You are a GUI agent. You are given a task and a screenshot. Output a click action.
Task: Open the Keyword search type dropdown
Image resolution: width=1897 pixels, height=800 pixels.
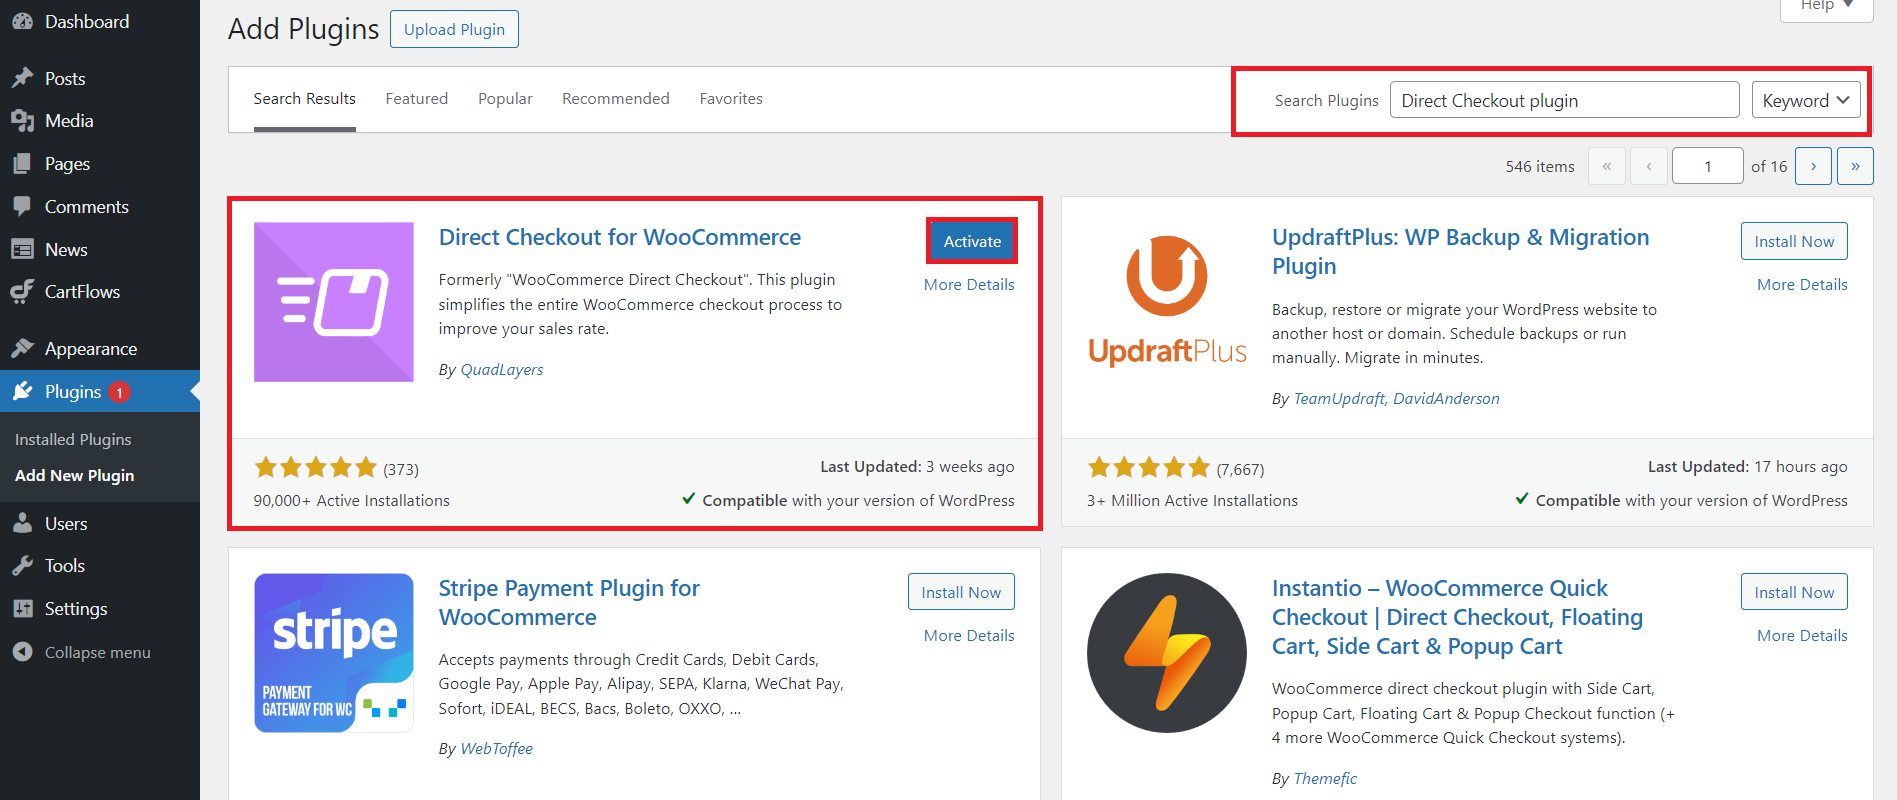pos(1805,100)
